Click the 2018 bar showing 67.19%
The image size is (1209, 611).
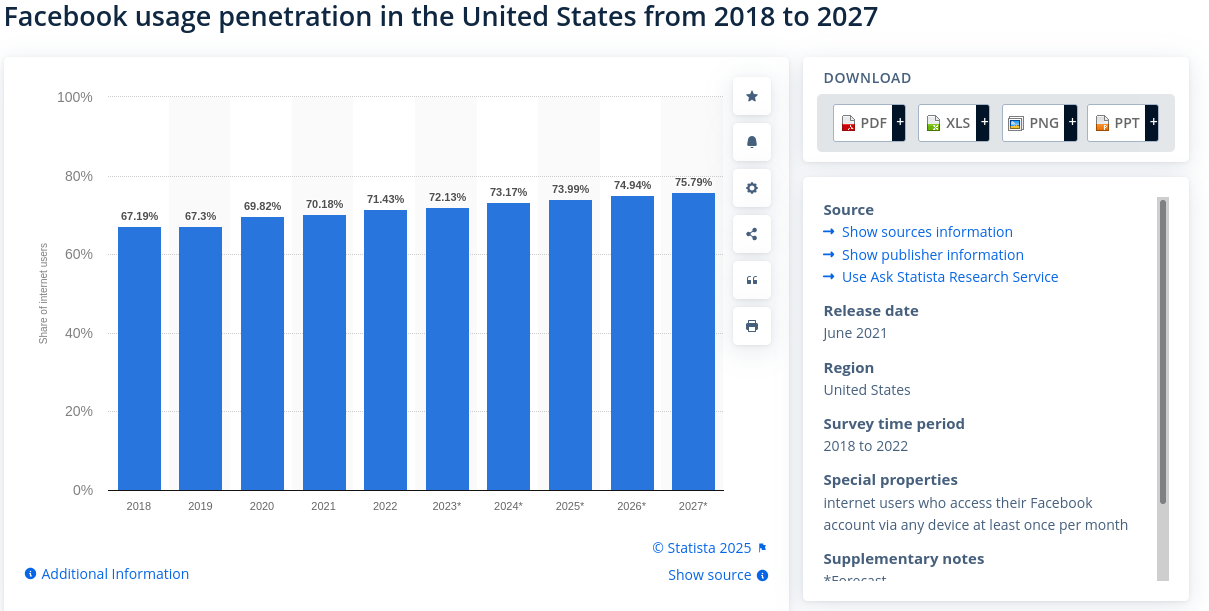pos(139,359)
